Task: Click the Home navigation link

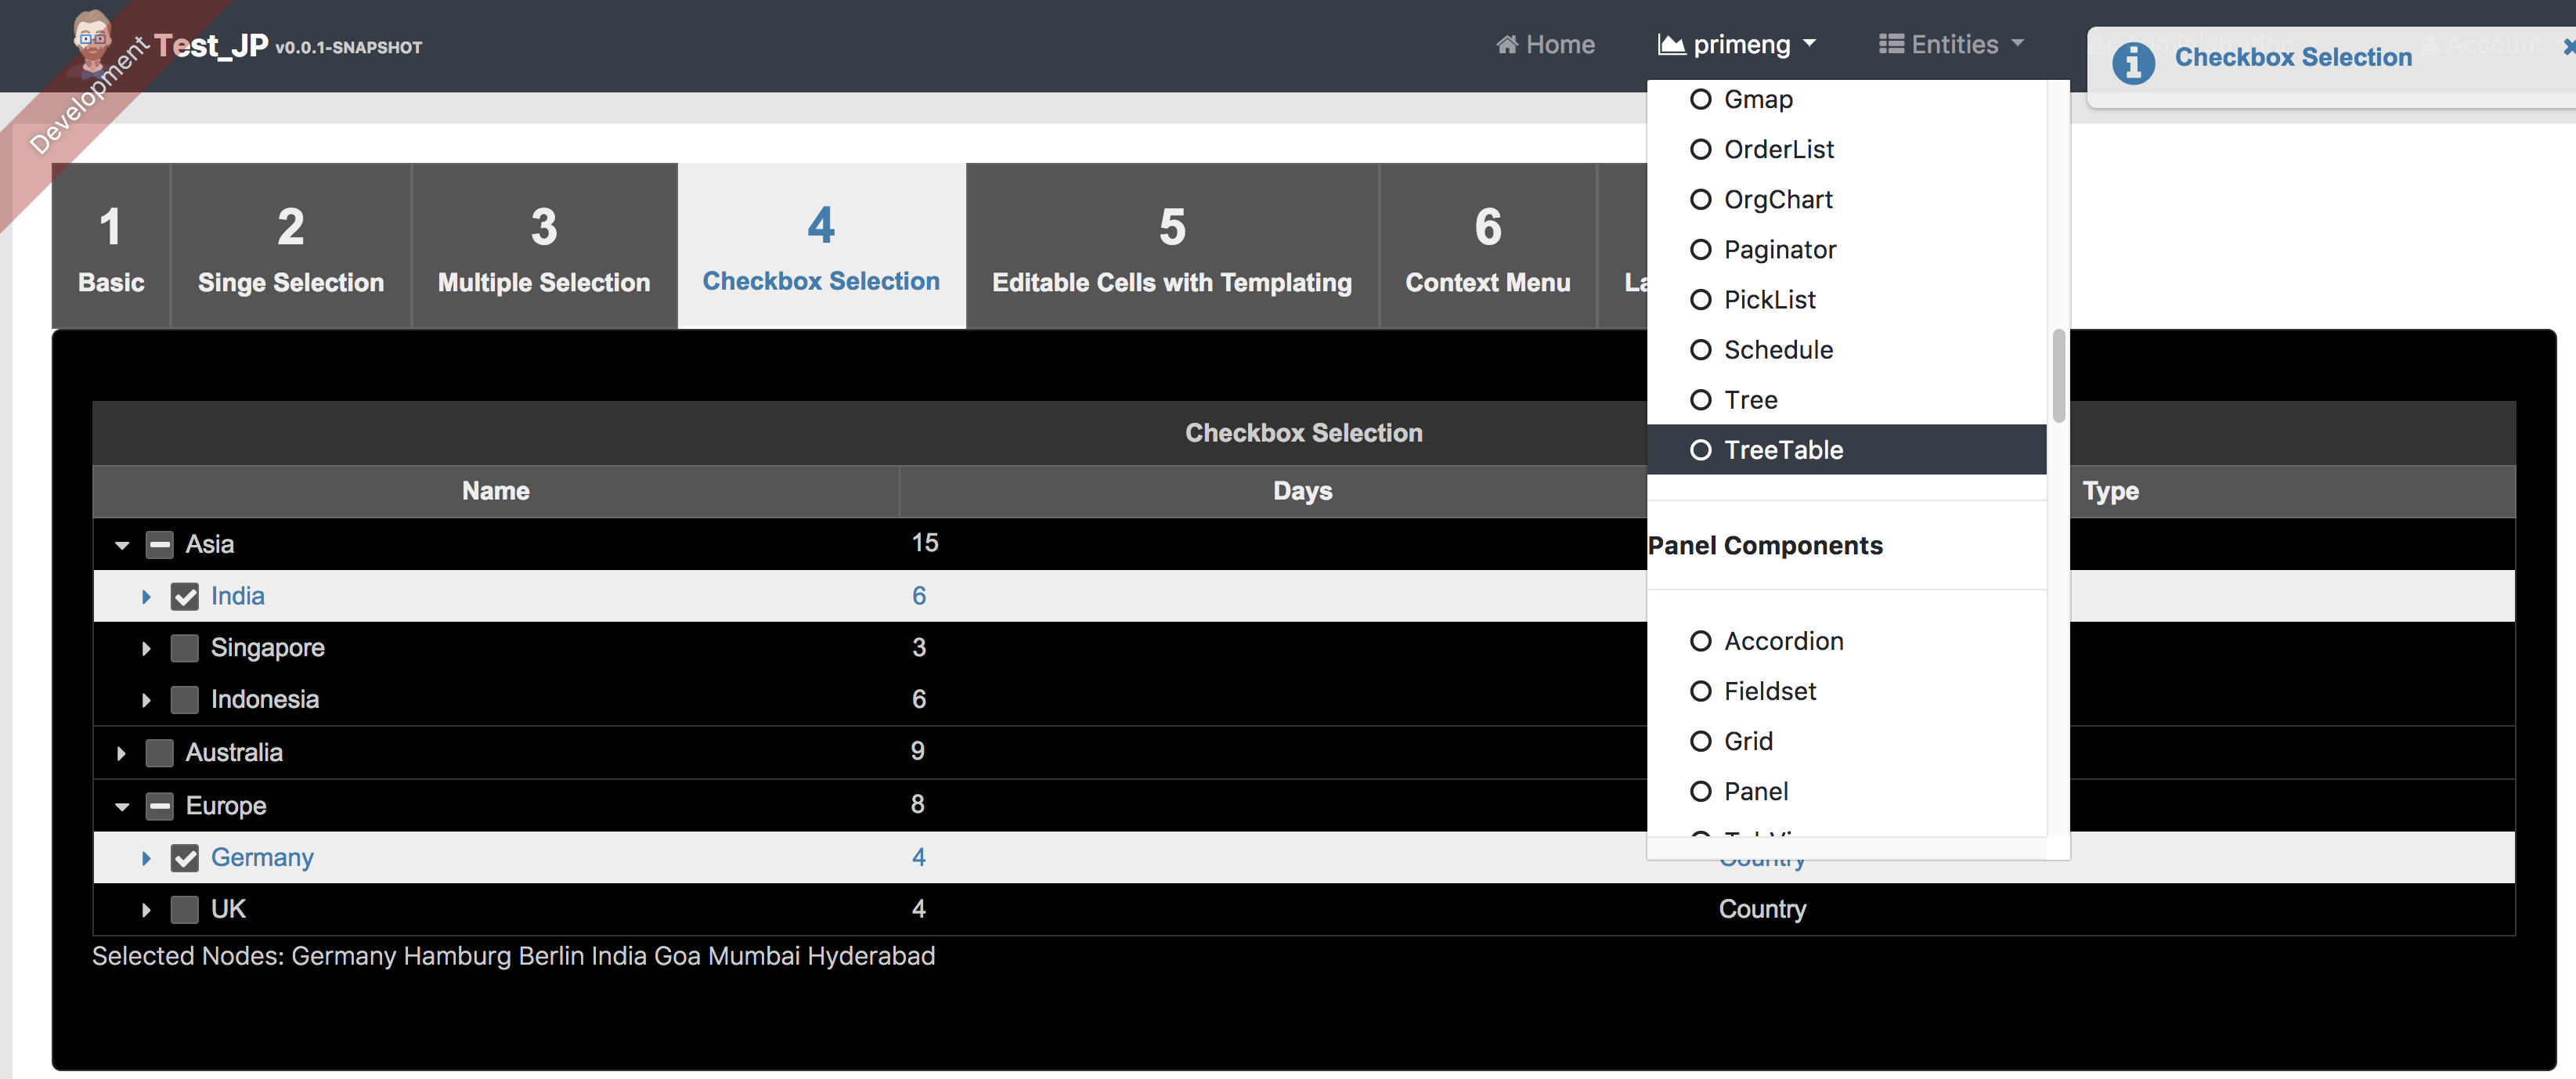Action: pos(1559,45)
